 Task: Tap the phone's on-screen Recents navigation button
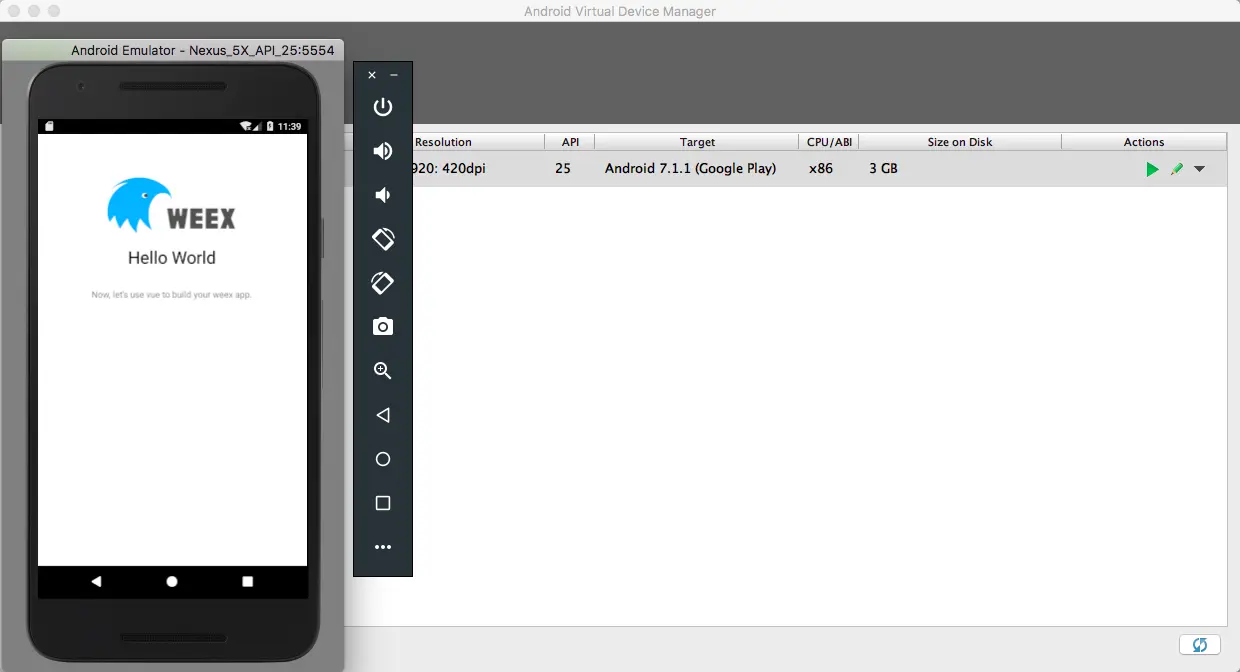[248, 581]
